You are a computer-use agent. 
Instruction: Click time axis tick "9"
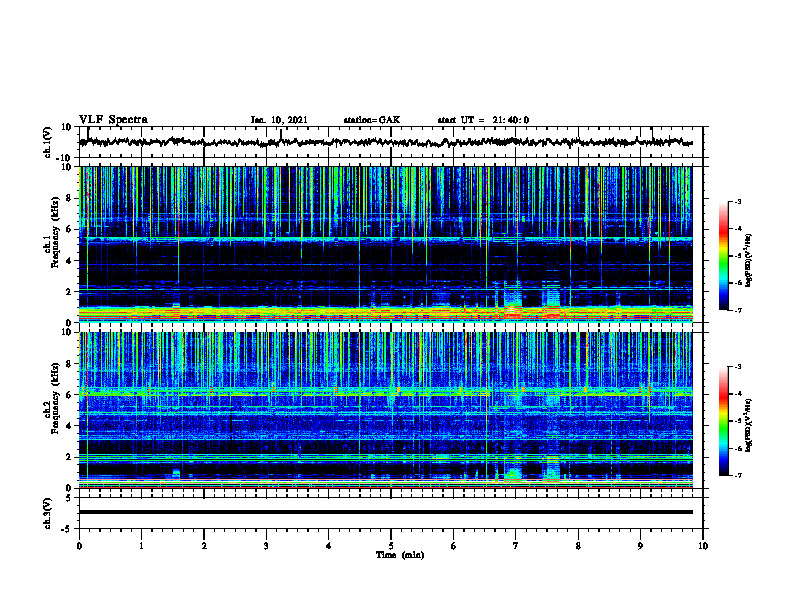tap(640, 546)
